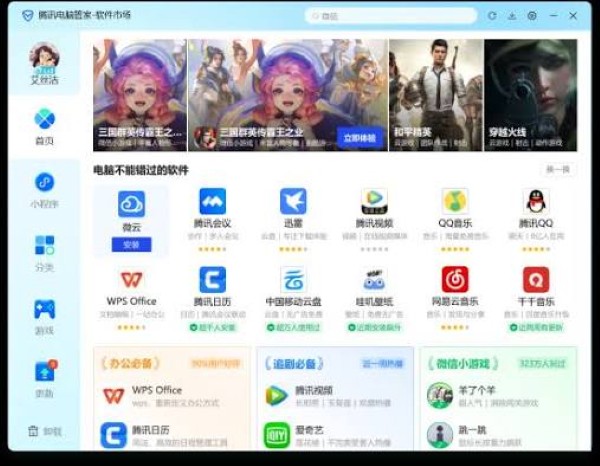
Task: Click the 腾讯会议 app icon
Action: (x=212, y=201)
